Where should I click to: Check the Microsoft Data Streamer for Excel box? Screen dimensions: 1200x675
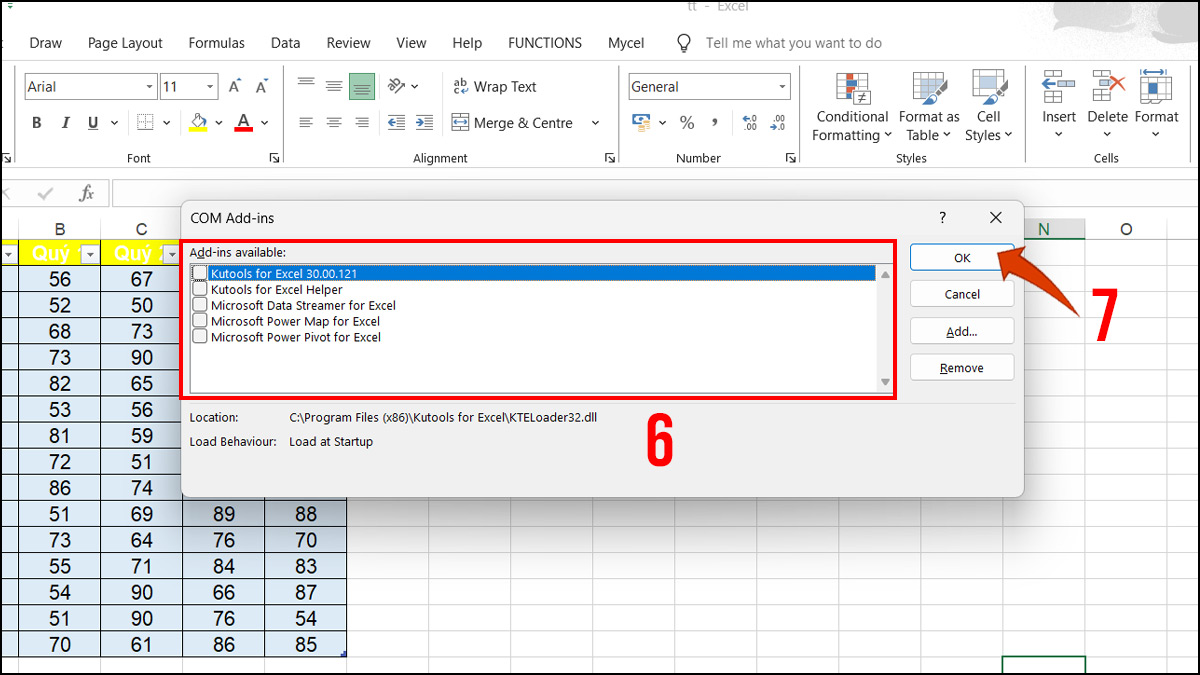[197, 305]
